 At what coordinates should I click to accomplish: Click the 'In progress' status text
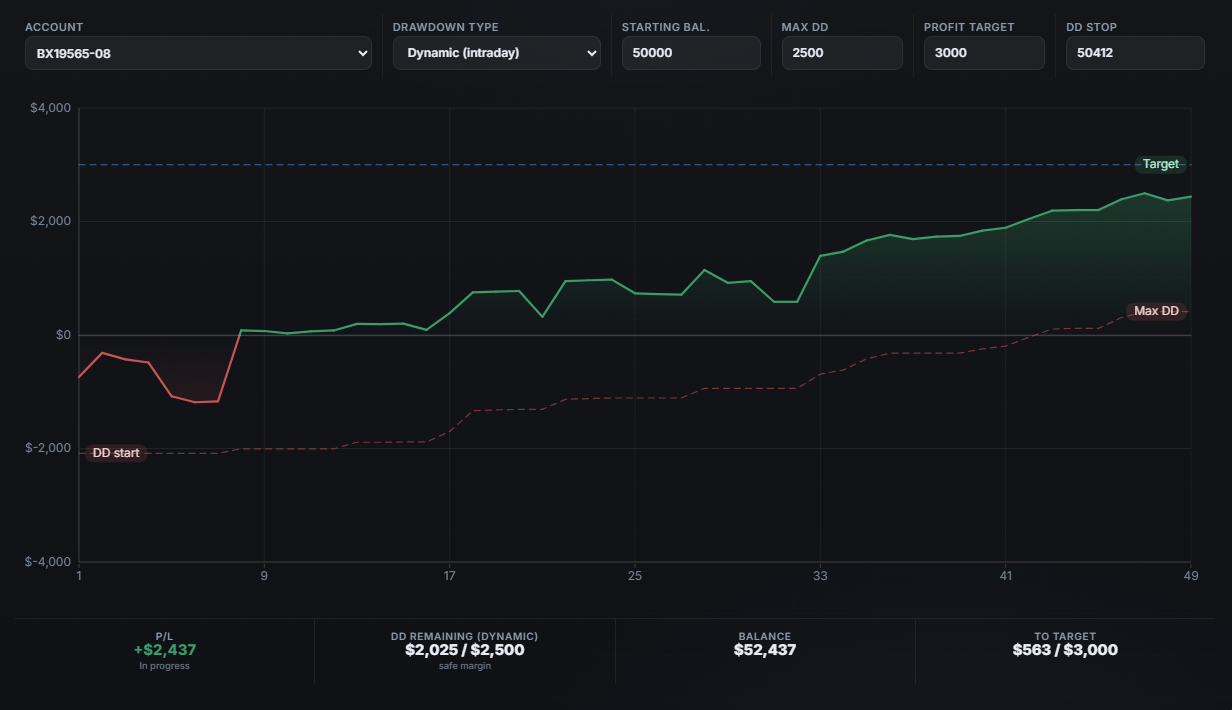tap(165, 666)
